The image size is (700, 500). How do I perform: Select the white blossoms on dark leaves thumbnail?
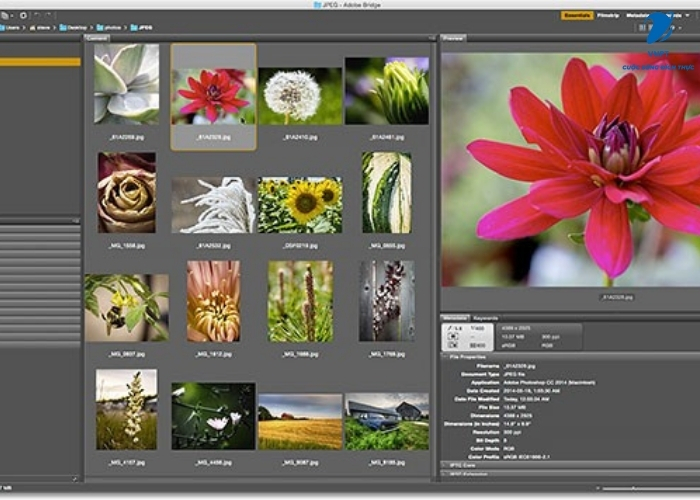click(x=213, y=416)
